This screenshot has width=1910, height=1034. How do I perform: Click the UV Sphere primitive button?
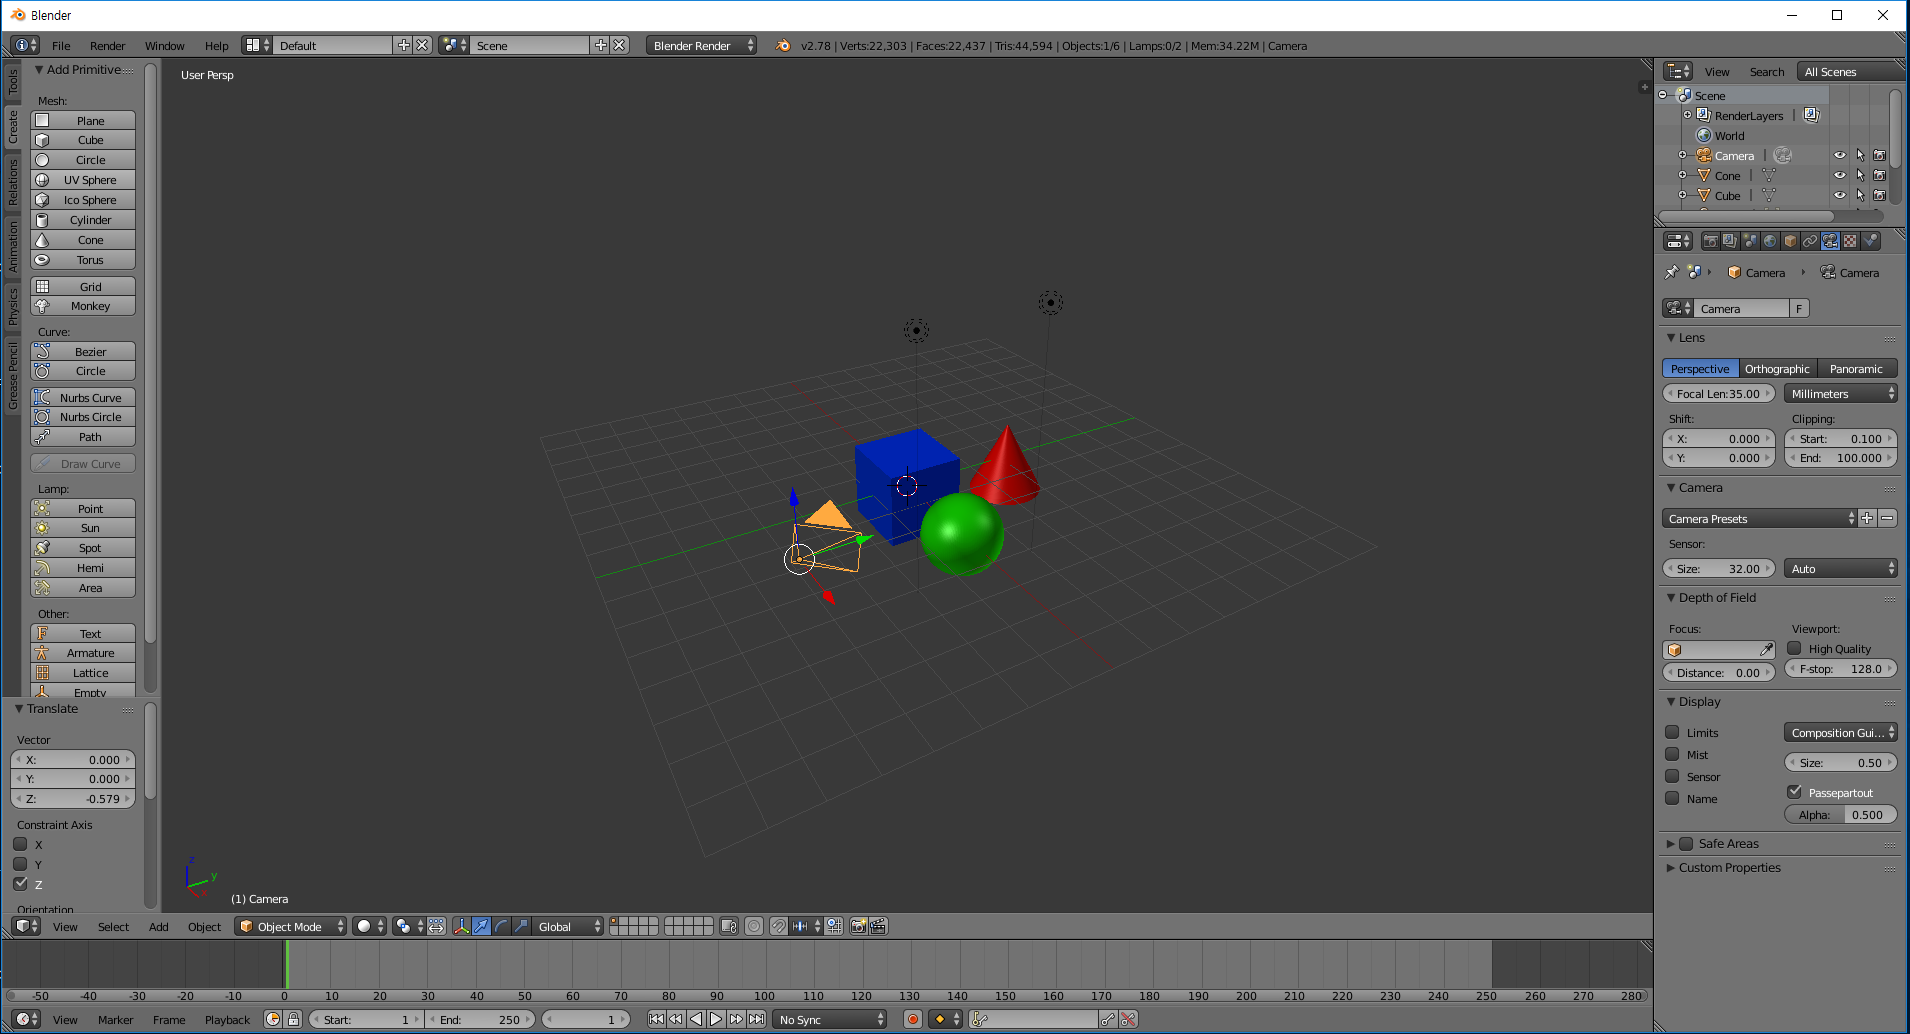point(83,179)
